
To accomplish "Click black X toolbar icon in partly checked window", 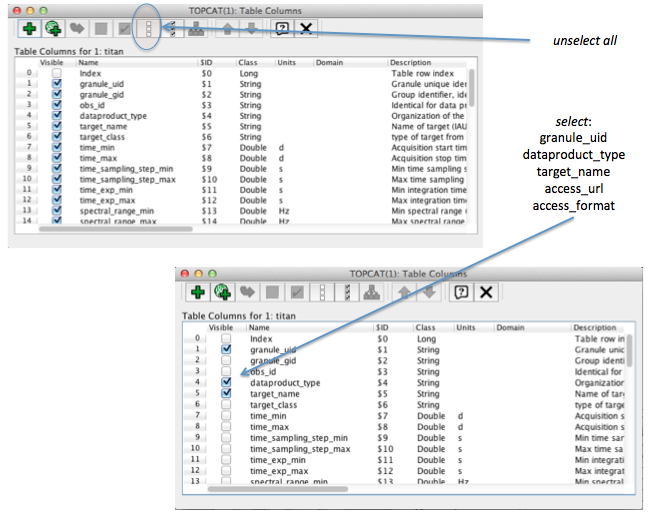I will pyautogui.click(x=486, y=292).
